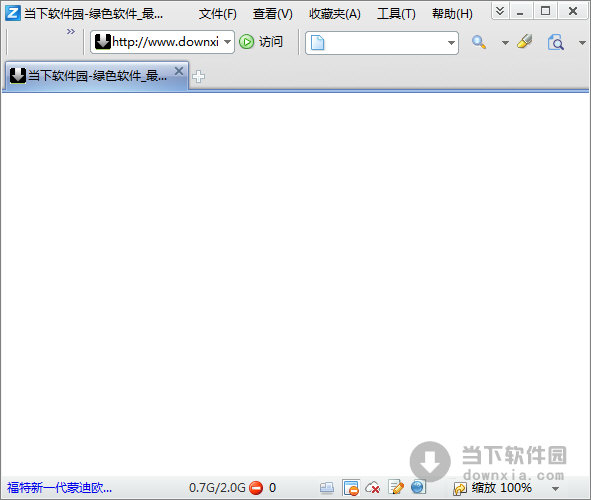Open the 文件(F) menu
The width and height of the screenshot is (591, 500).
coord(218,14)
